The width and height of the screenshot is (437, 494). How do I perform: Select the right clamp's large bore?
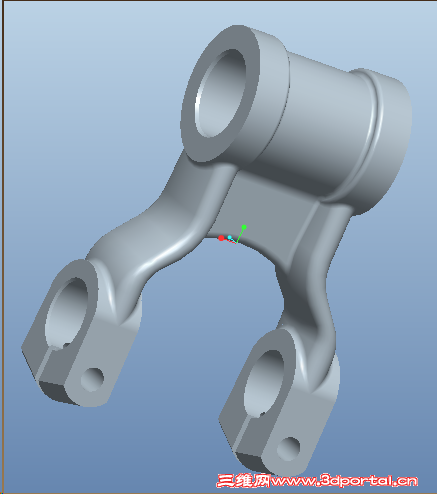pyautogui.click(x=265, y=383)
